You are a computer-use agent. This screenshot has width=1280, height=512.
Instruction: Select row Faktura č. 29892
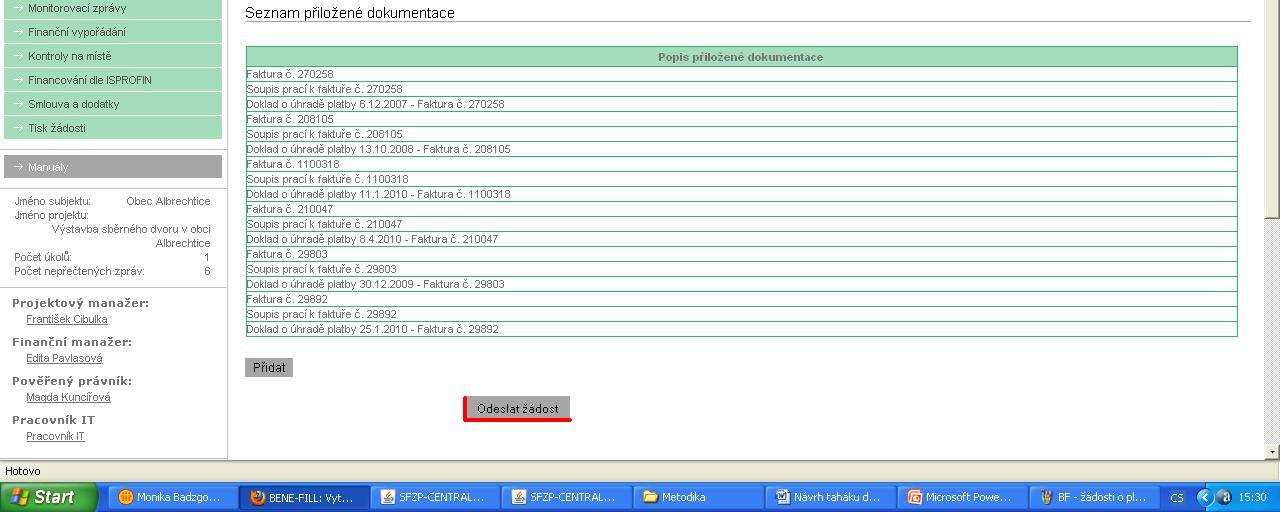point(741,299)
